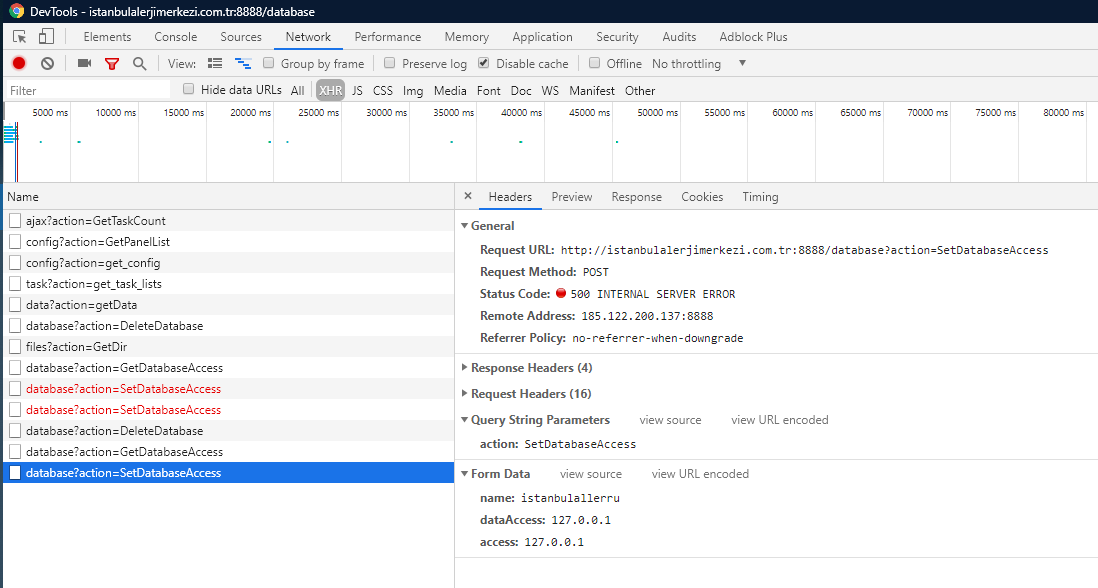
Task: Switch to large request rows view
Action: point(214,63)
